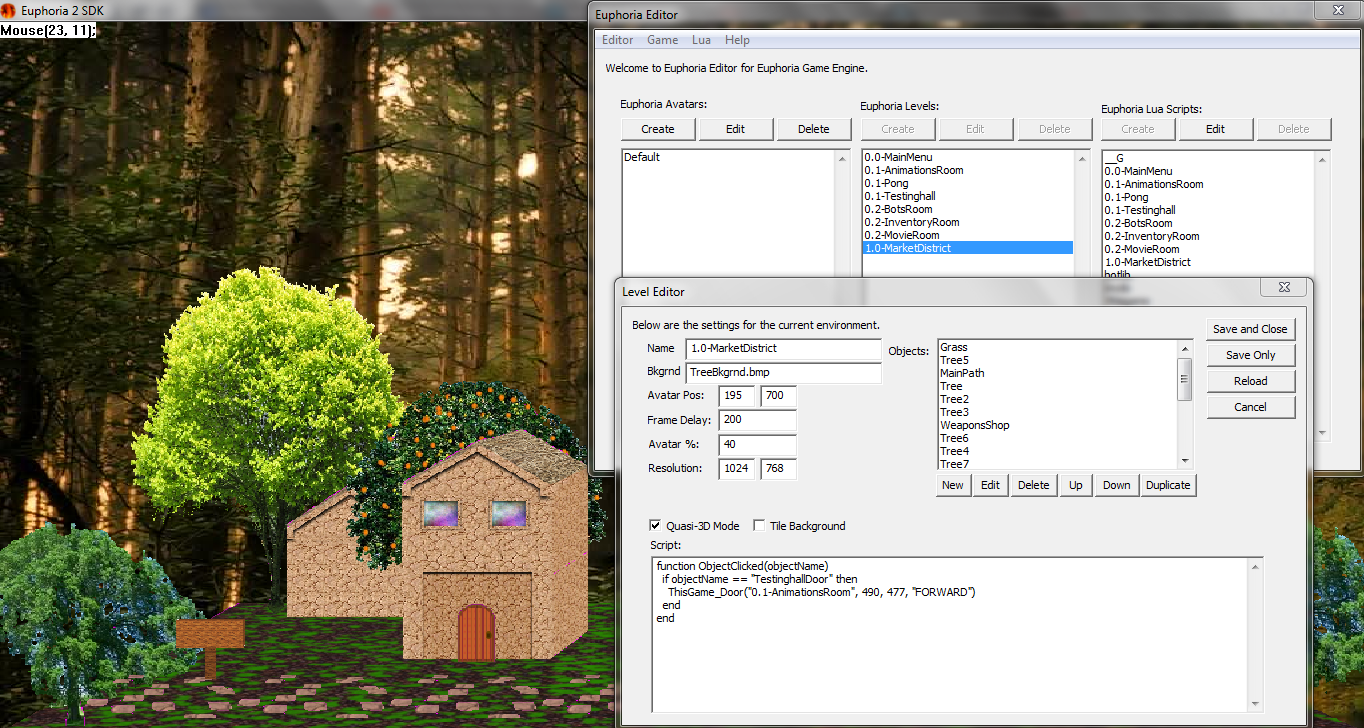This screenshot has width=1364, height=728.
Task: Select 1.0-MarketDistrict in the Lua Scripts list
Action: [1208, 262]
